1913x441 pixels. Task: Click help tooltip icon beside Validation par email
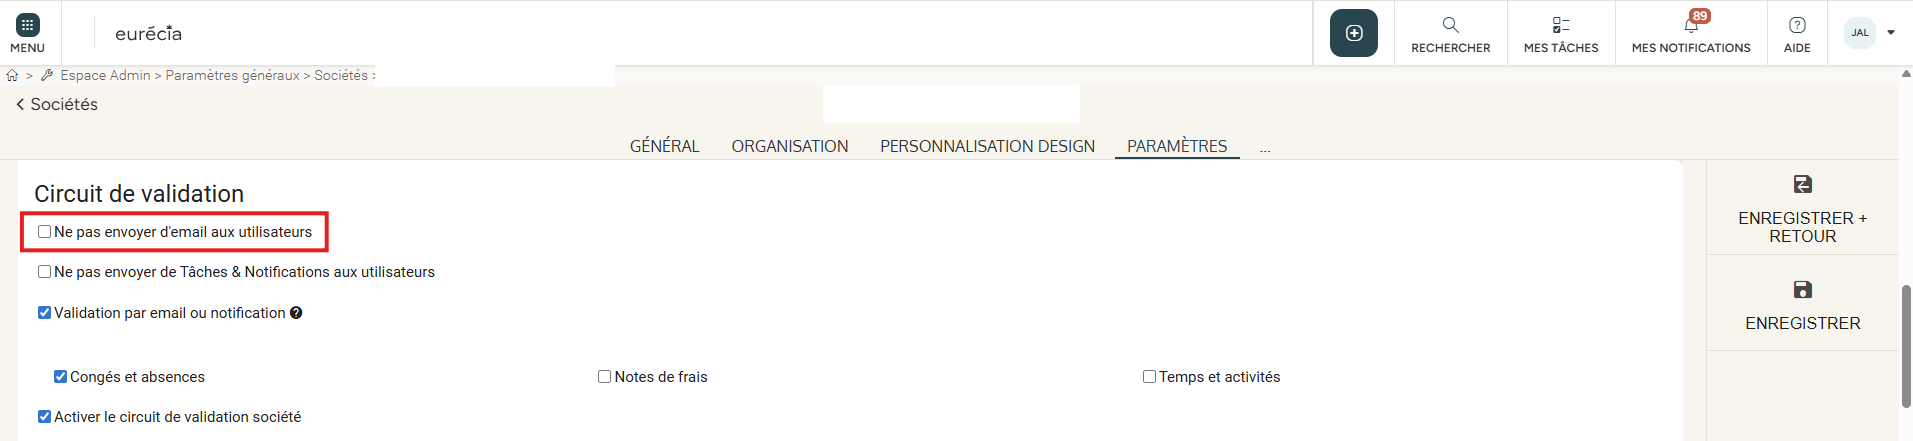pos(296,313)
